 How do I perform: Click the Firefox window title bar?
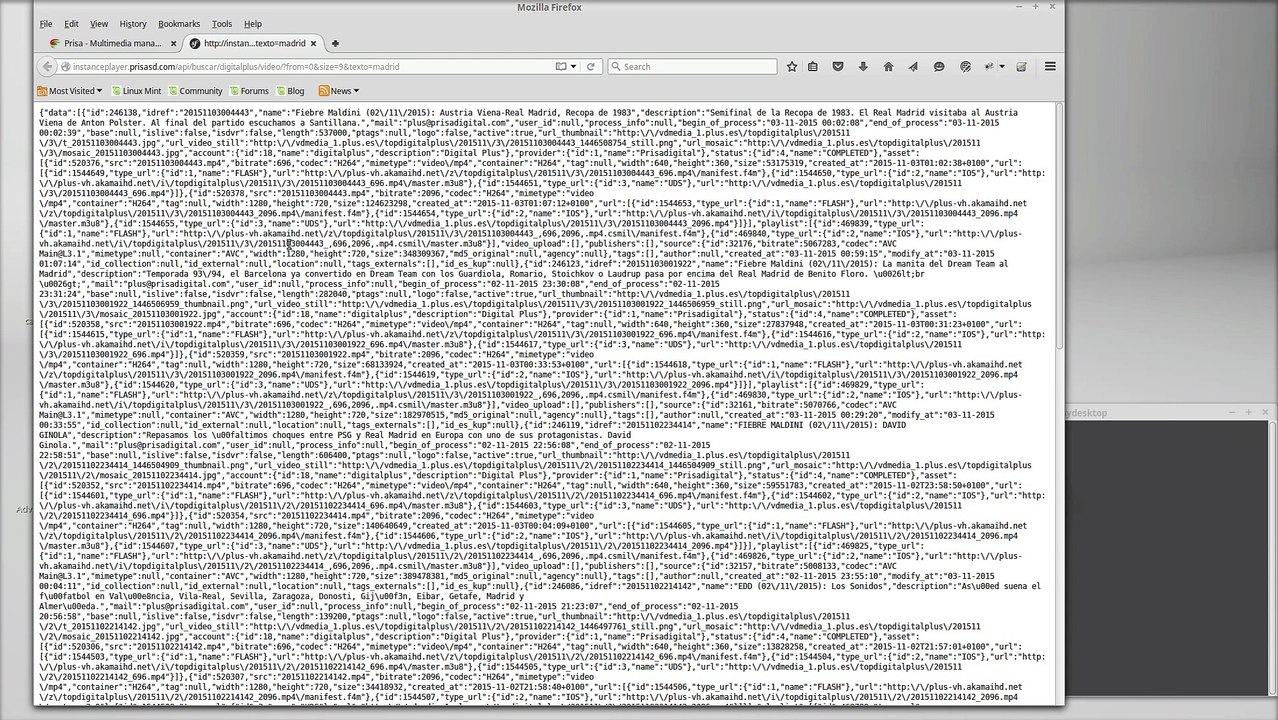click(x=549, y=7)
